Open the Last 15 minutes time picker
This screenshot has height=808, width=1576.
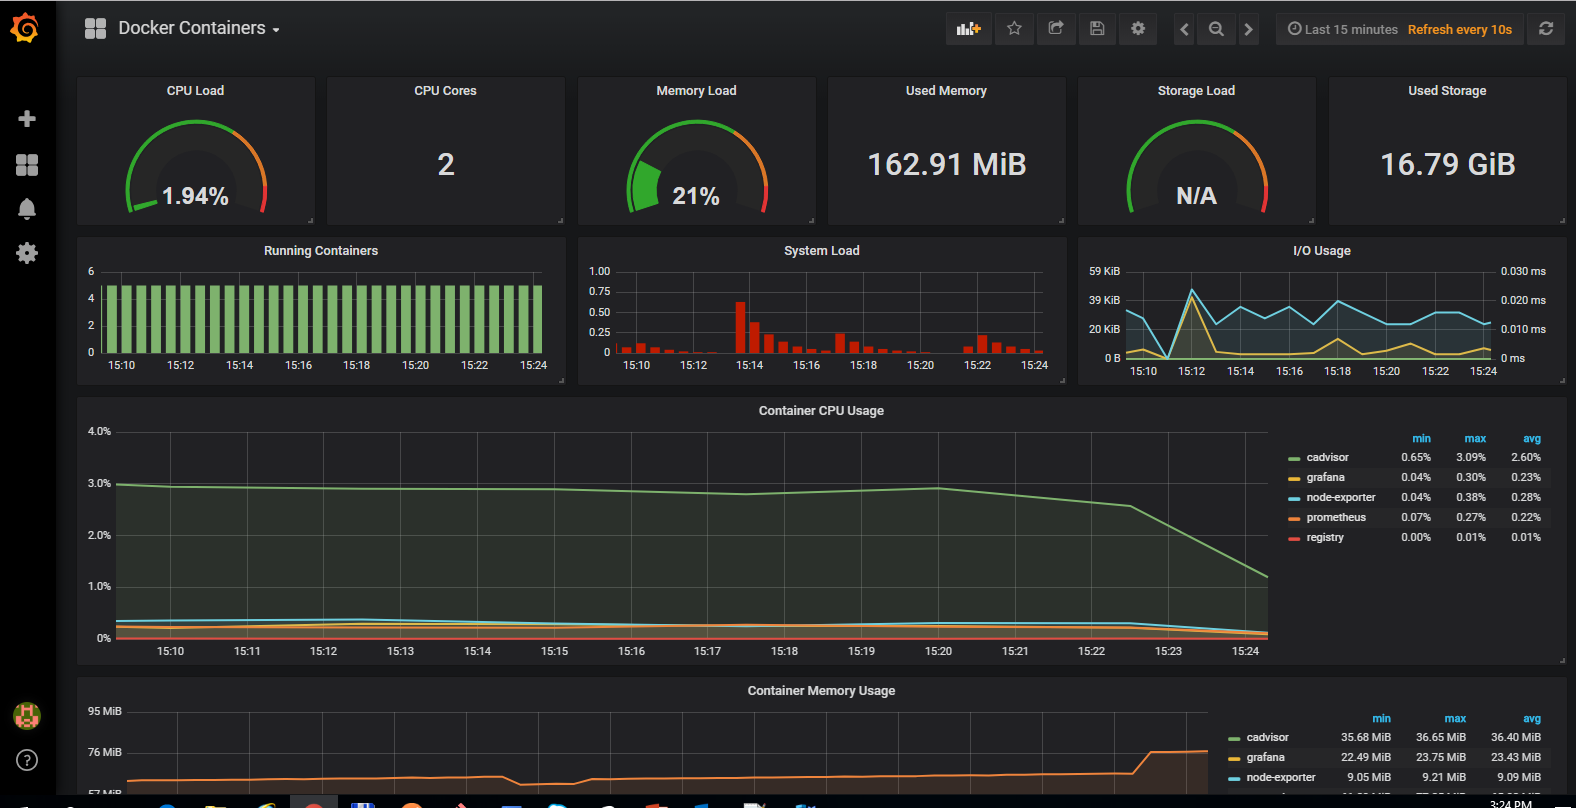point(1343,29)
